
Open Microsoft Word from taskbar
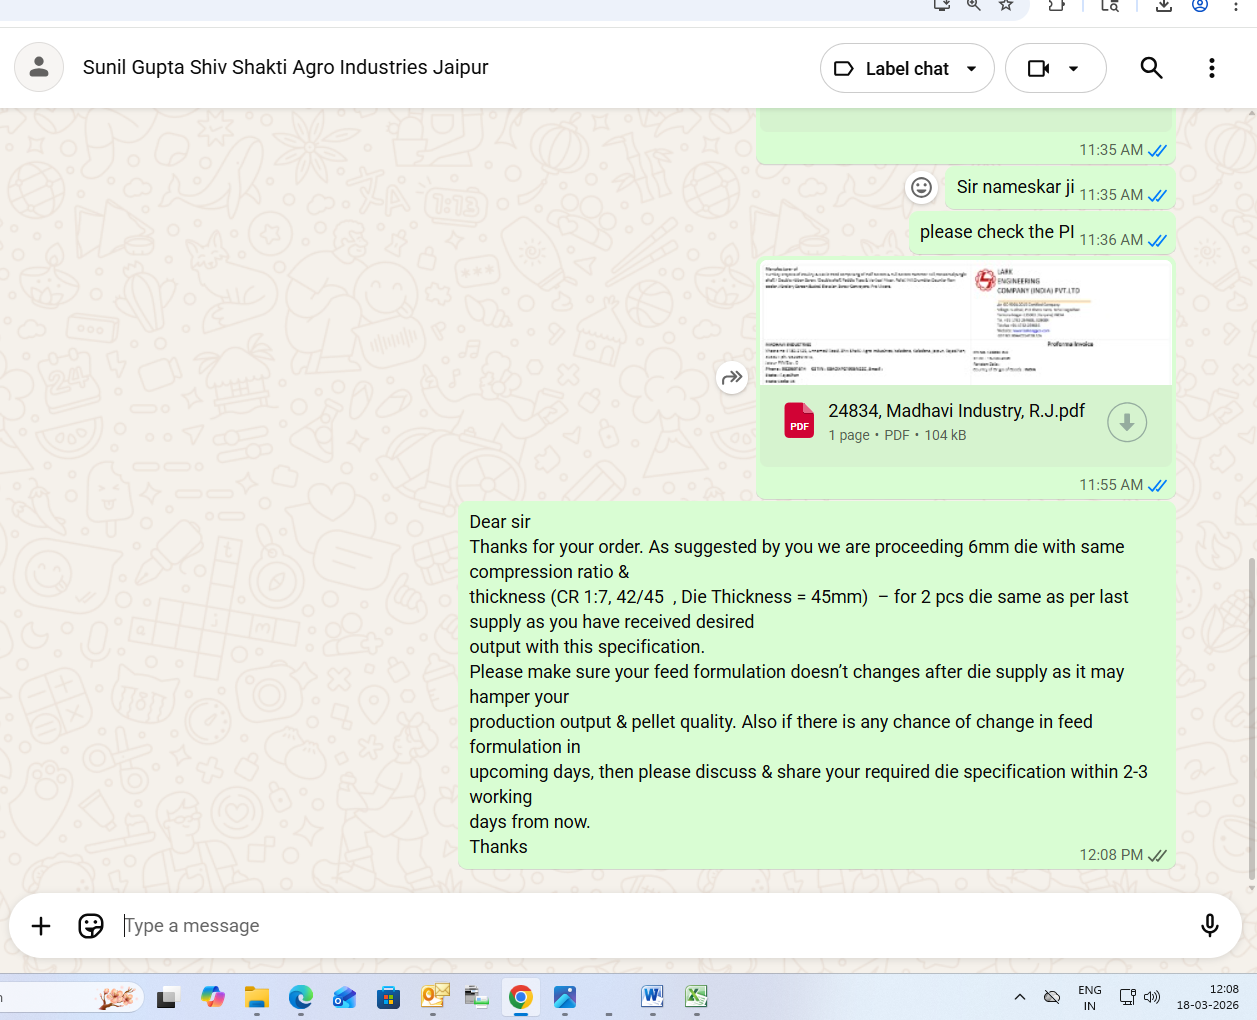(652, 996)
